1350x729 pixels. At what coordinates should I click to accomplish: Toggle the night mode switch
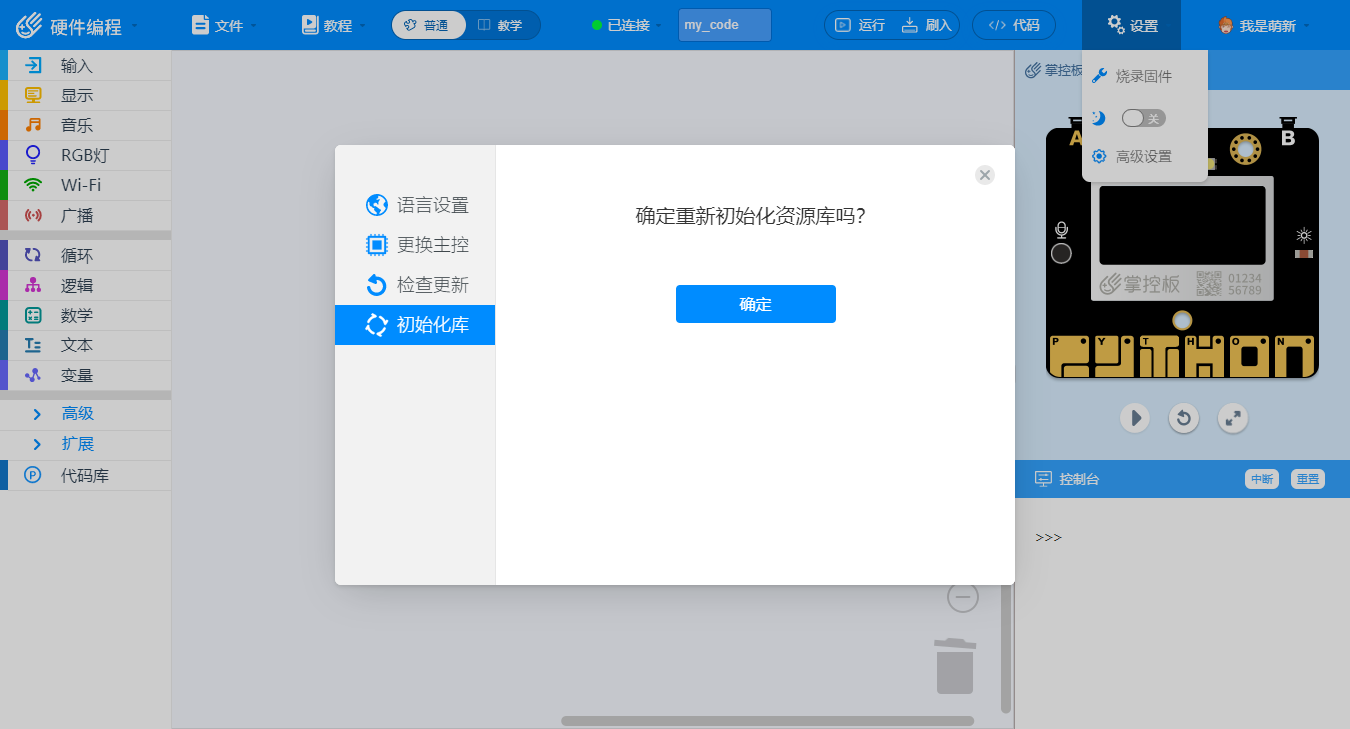click(x=1144, y=118)
